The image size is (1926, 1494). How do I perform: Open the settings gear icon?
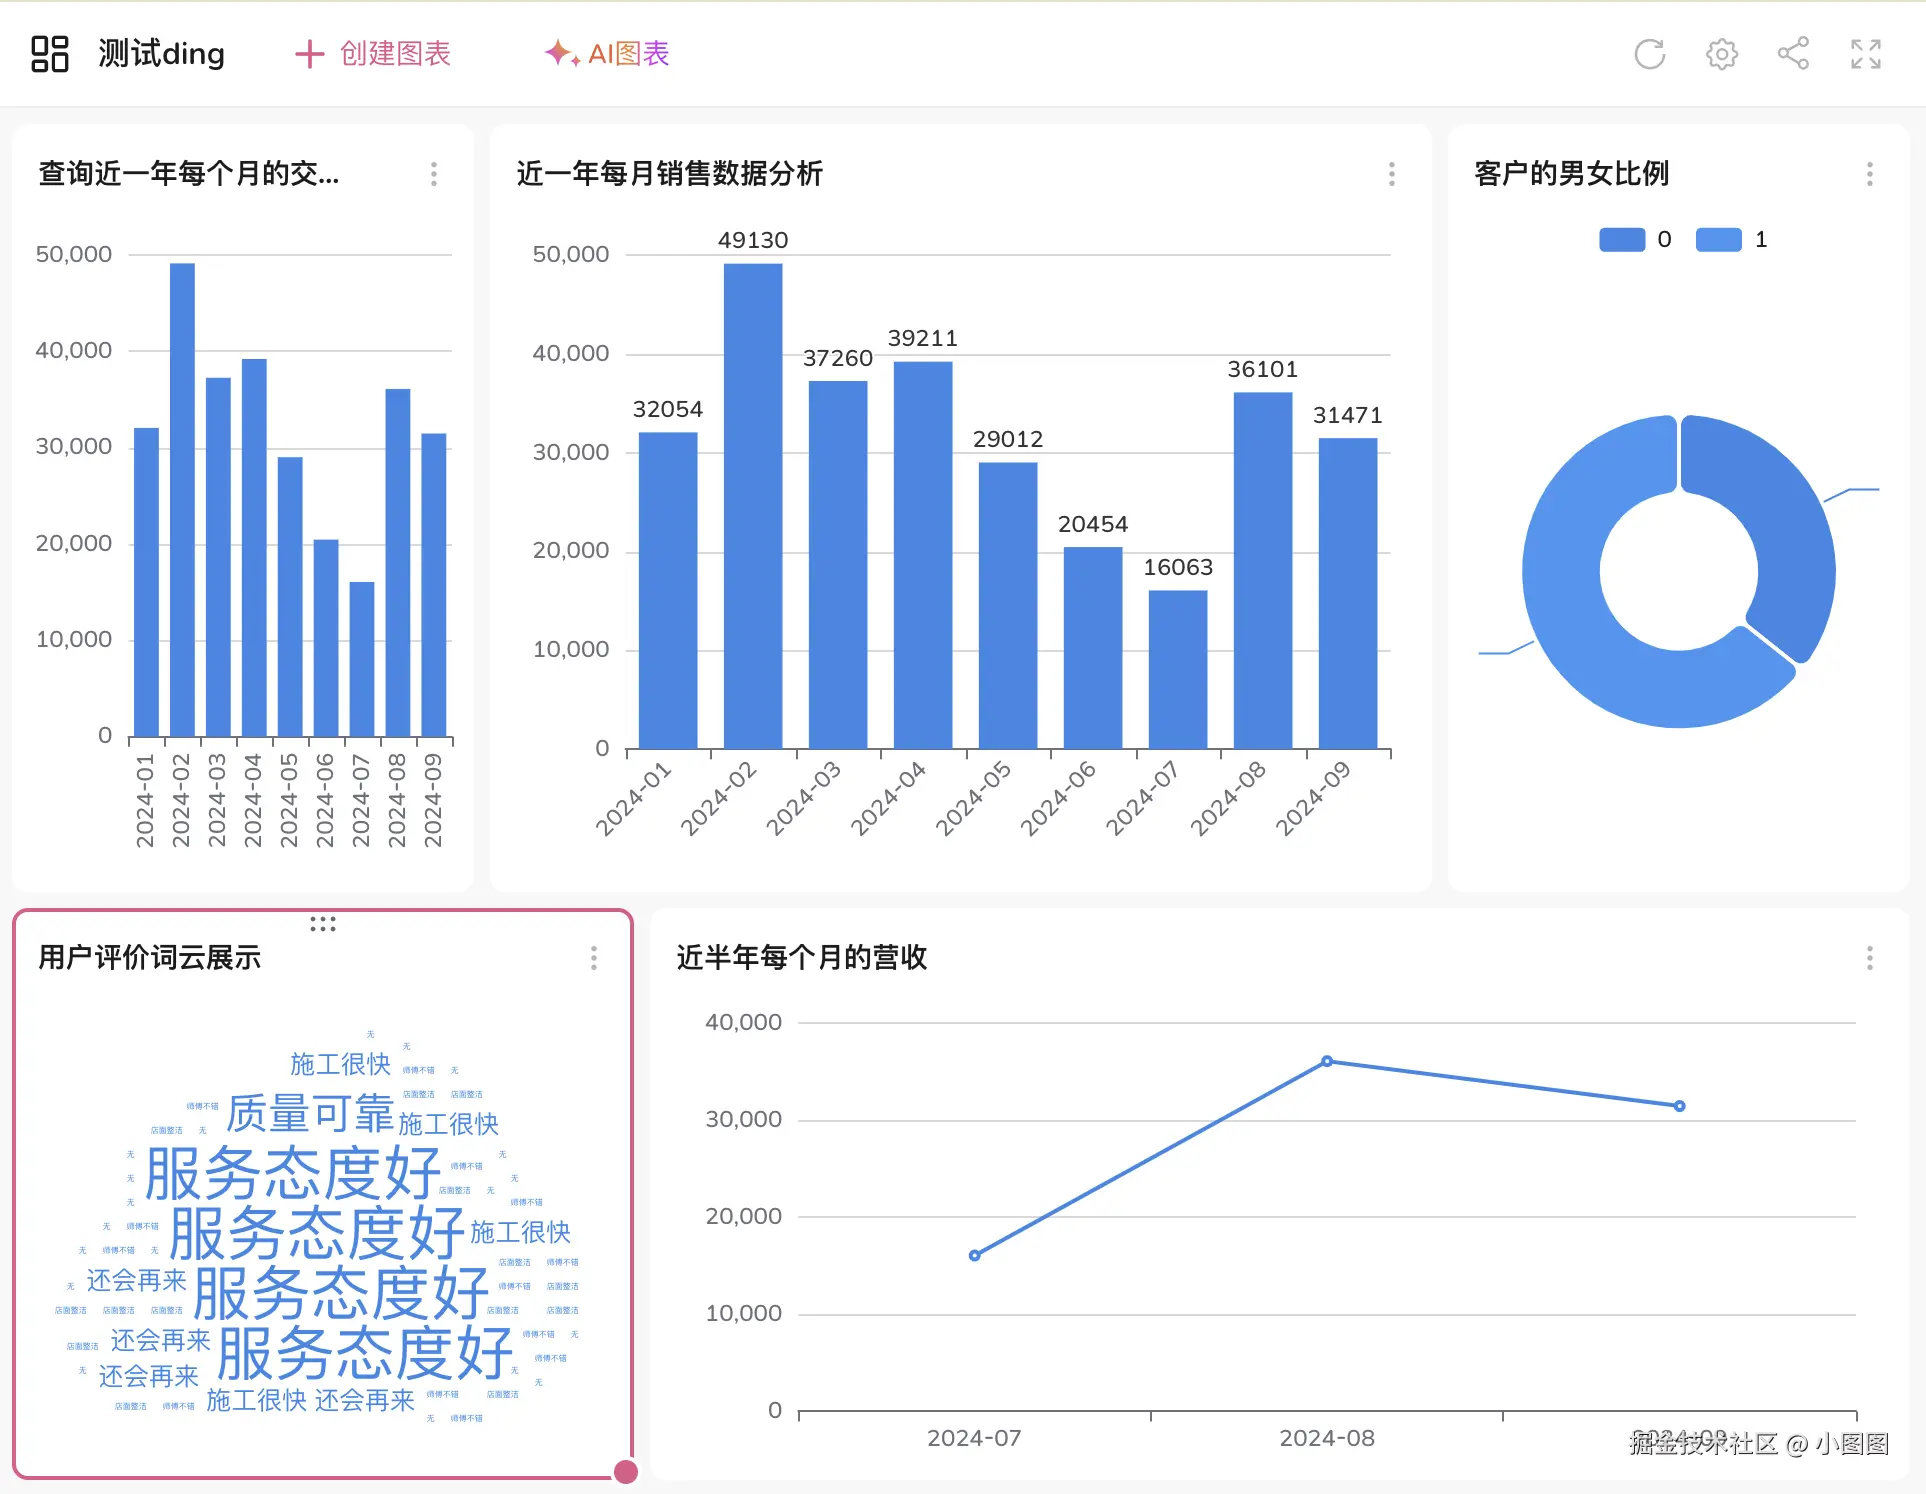coord(1721,54)
